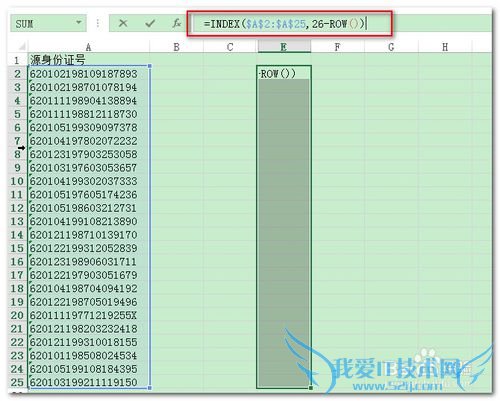Viewport: 500px width, 401px height.
Task: Click cell with 620123197903253058
Action: (89, 154)
